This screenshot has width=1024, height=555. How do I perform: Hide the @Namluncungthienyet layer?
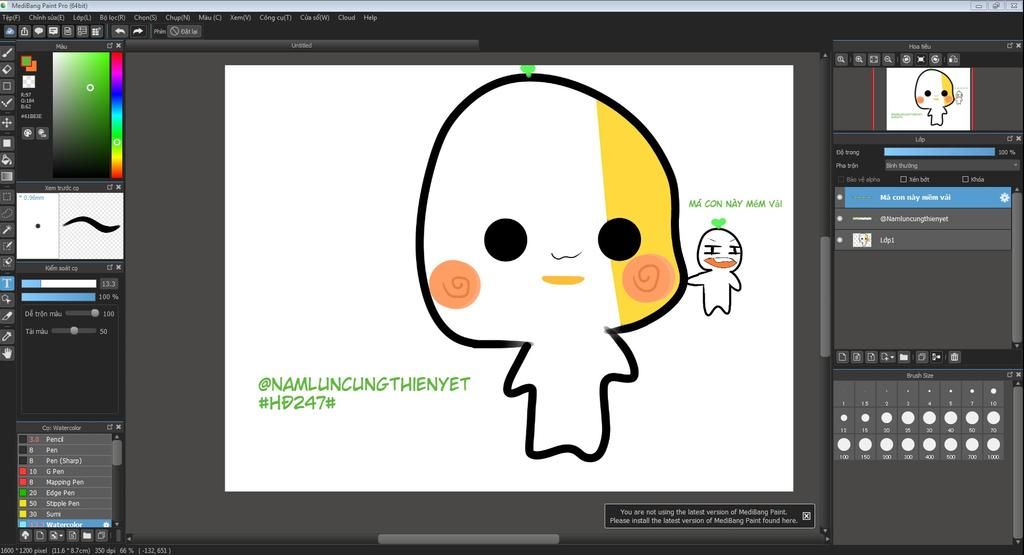[x=840, y=219]
